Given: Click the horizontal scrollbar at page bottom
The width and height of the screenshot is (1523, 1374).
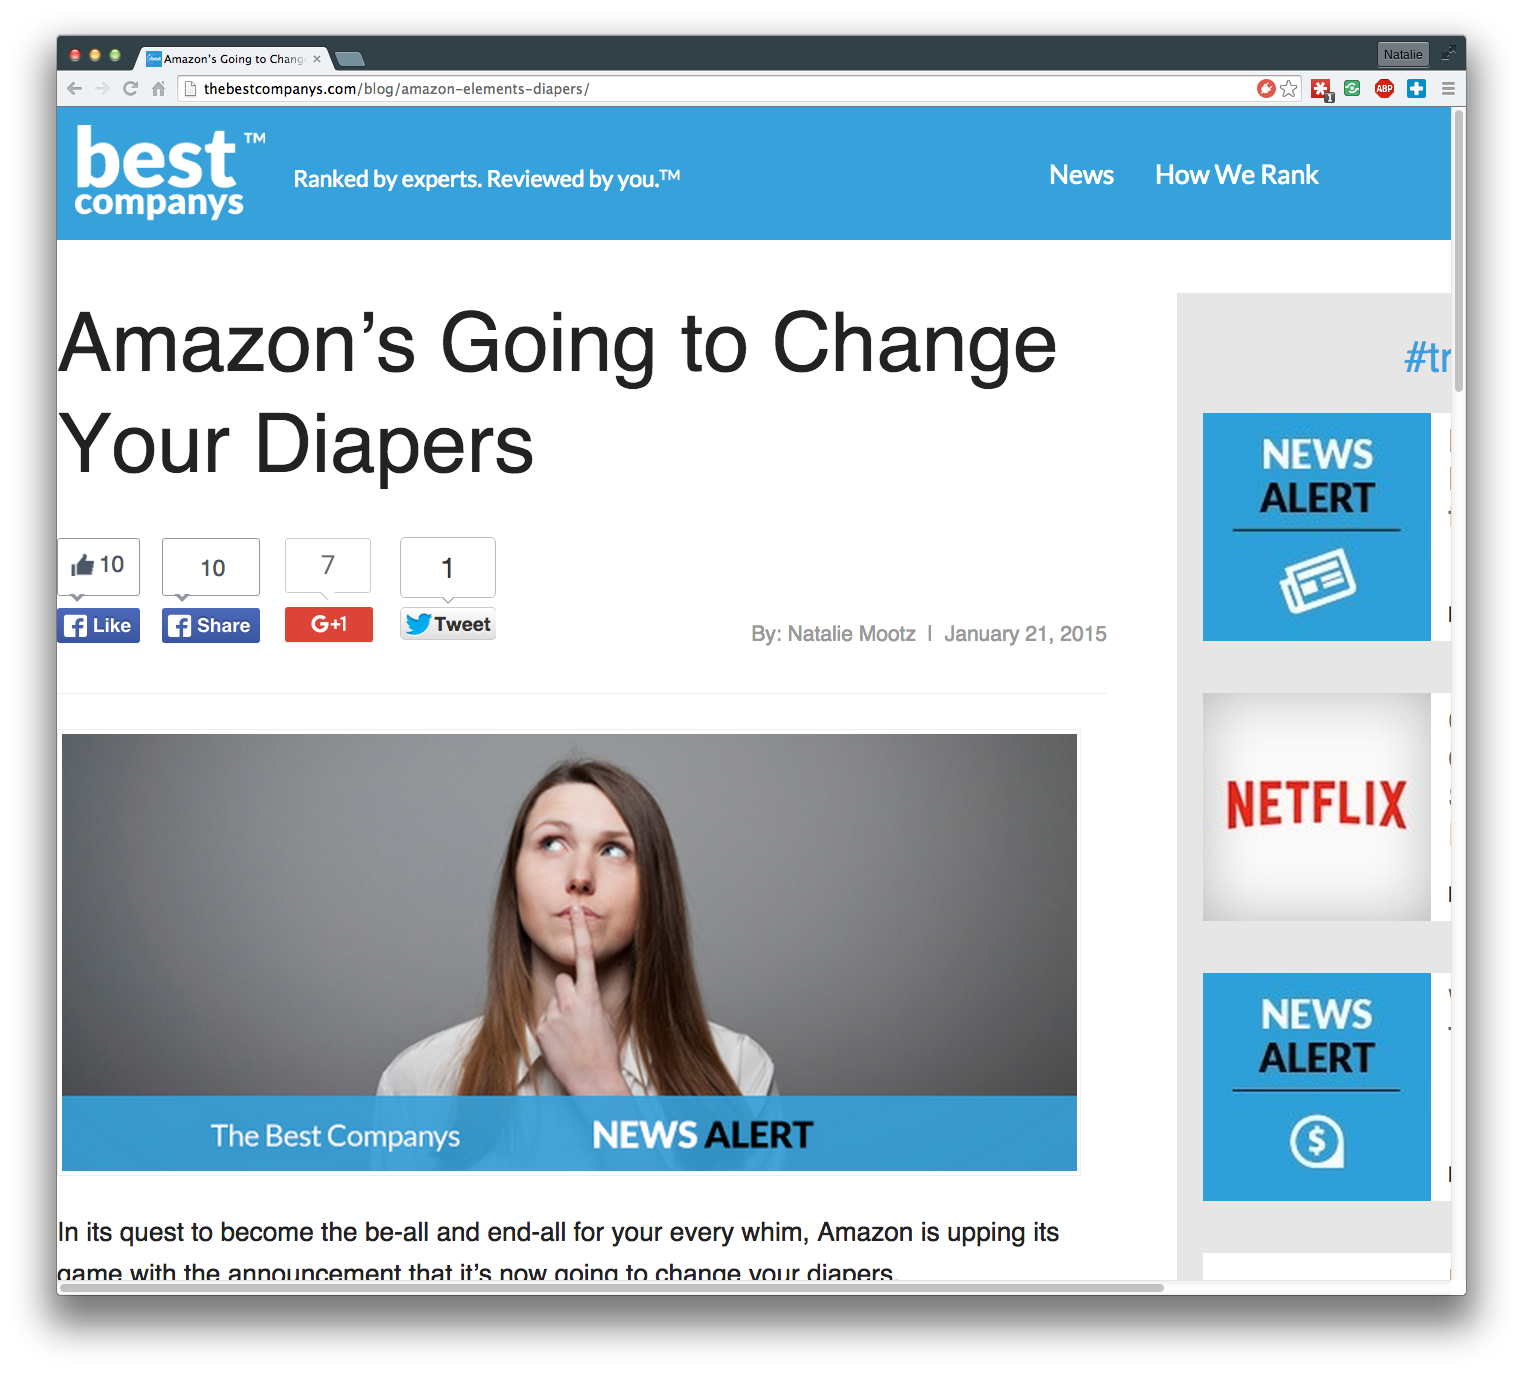Looking at the screenshot, I should 610,1287.
